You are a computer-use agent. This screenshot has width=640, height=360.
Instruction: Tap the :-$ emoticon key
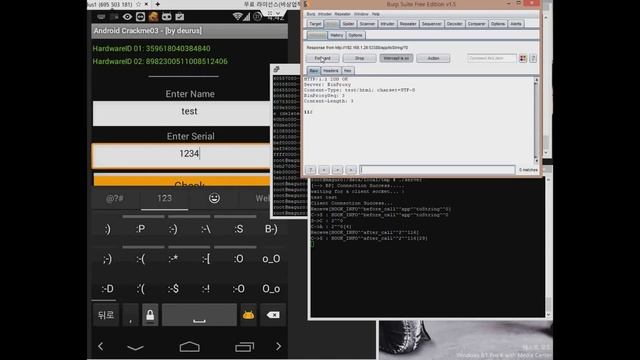coord(173,289)
